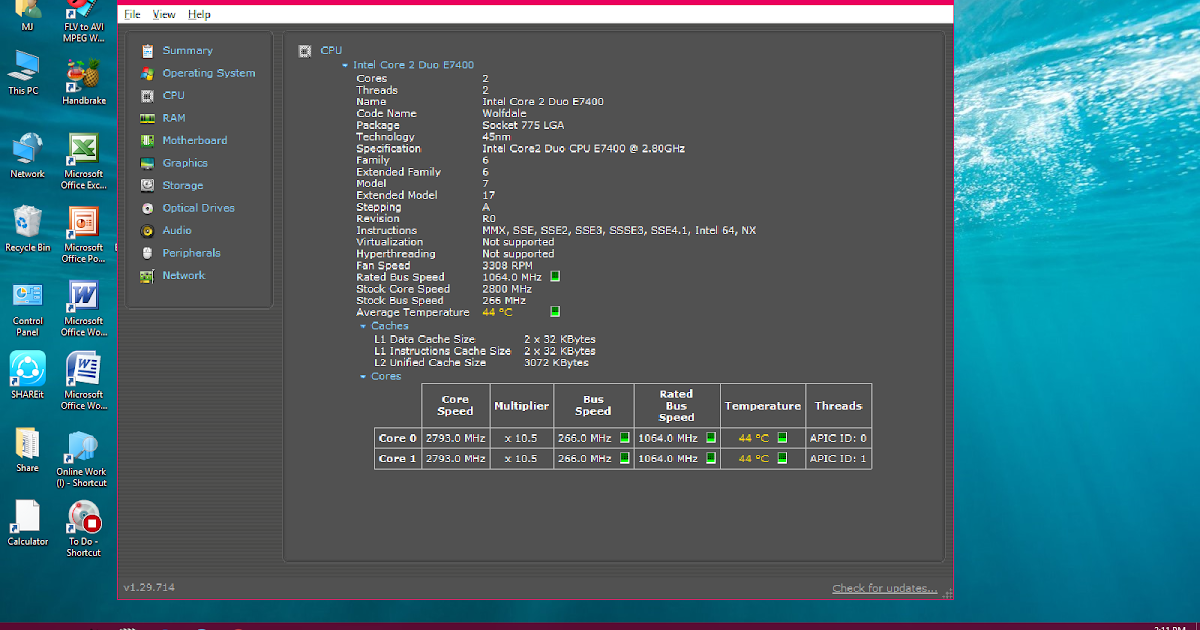Click the Code Name value Wolfdale
Screen dimensions: 1200x630
click(505, 113)
